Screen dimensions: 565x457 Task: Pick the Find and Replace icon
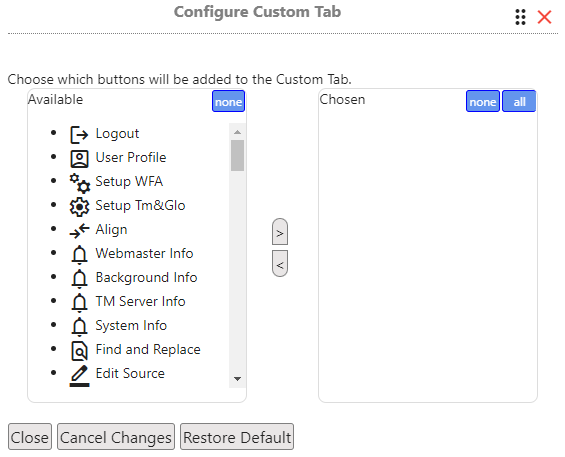click(x=79, y=351)
